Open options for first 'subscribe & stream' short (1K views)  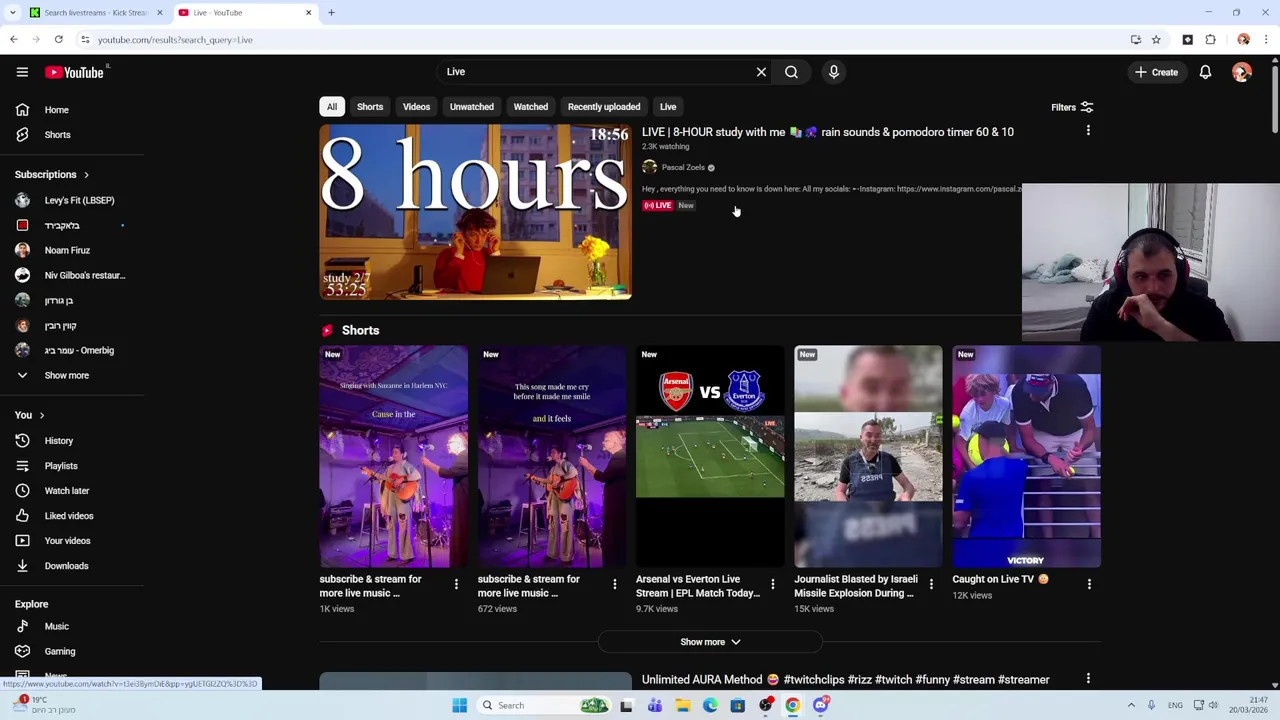click(456, 584)
